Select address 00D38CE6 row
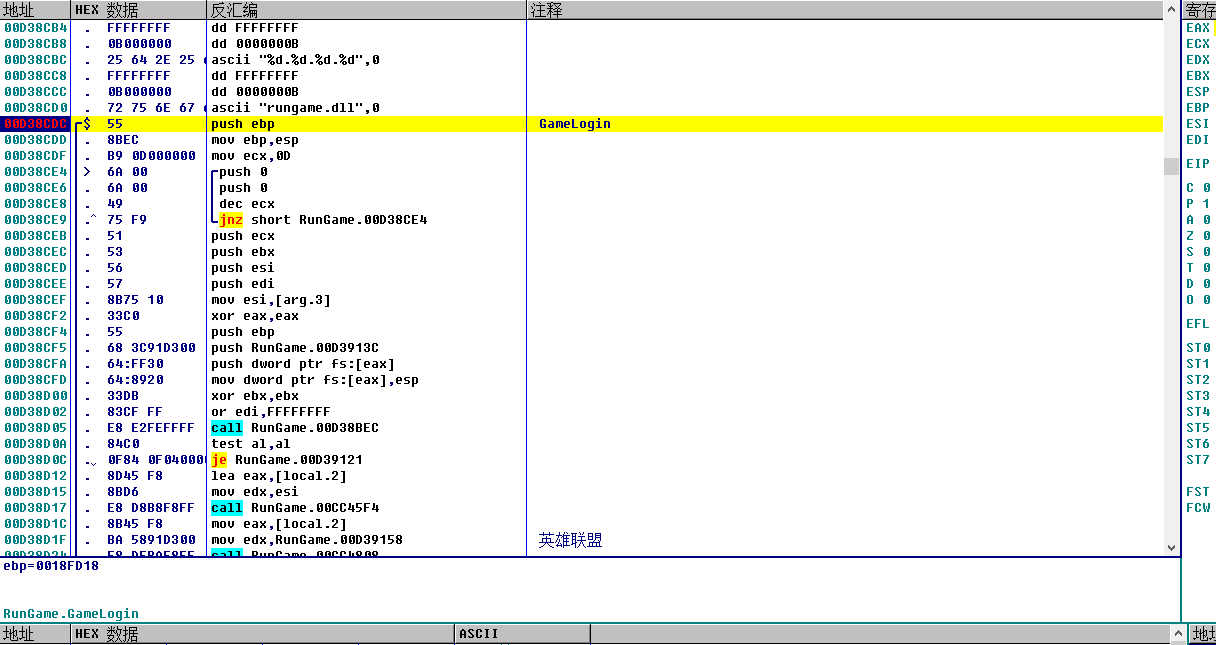1216x645 pixels. coord(35,188)
